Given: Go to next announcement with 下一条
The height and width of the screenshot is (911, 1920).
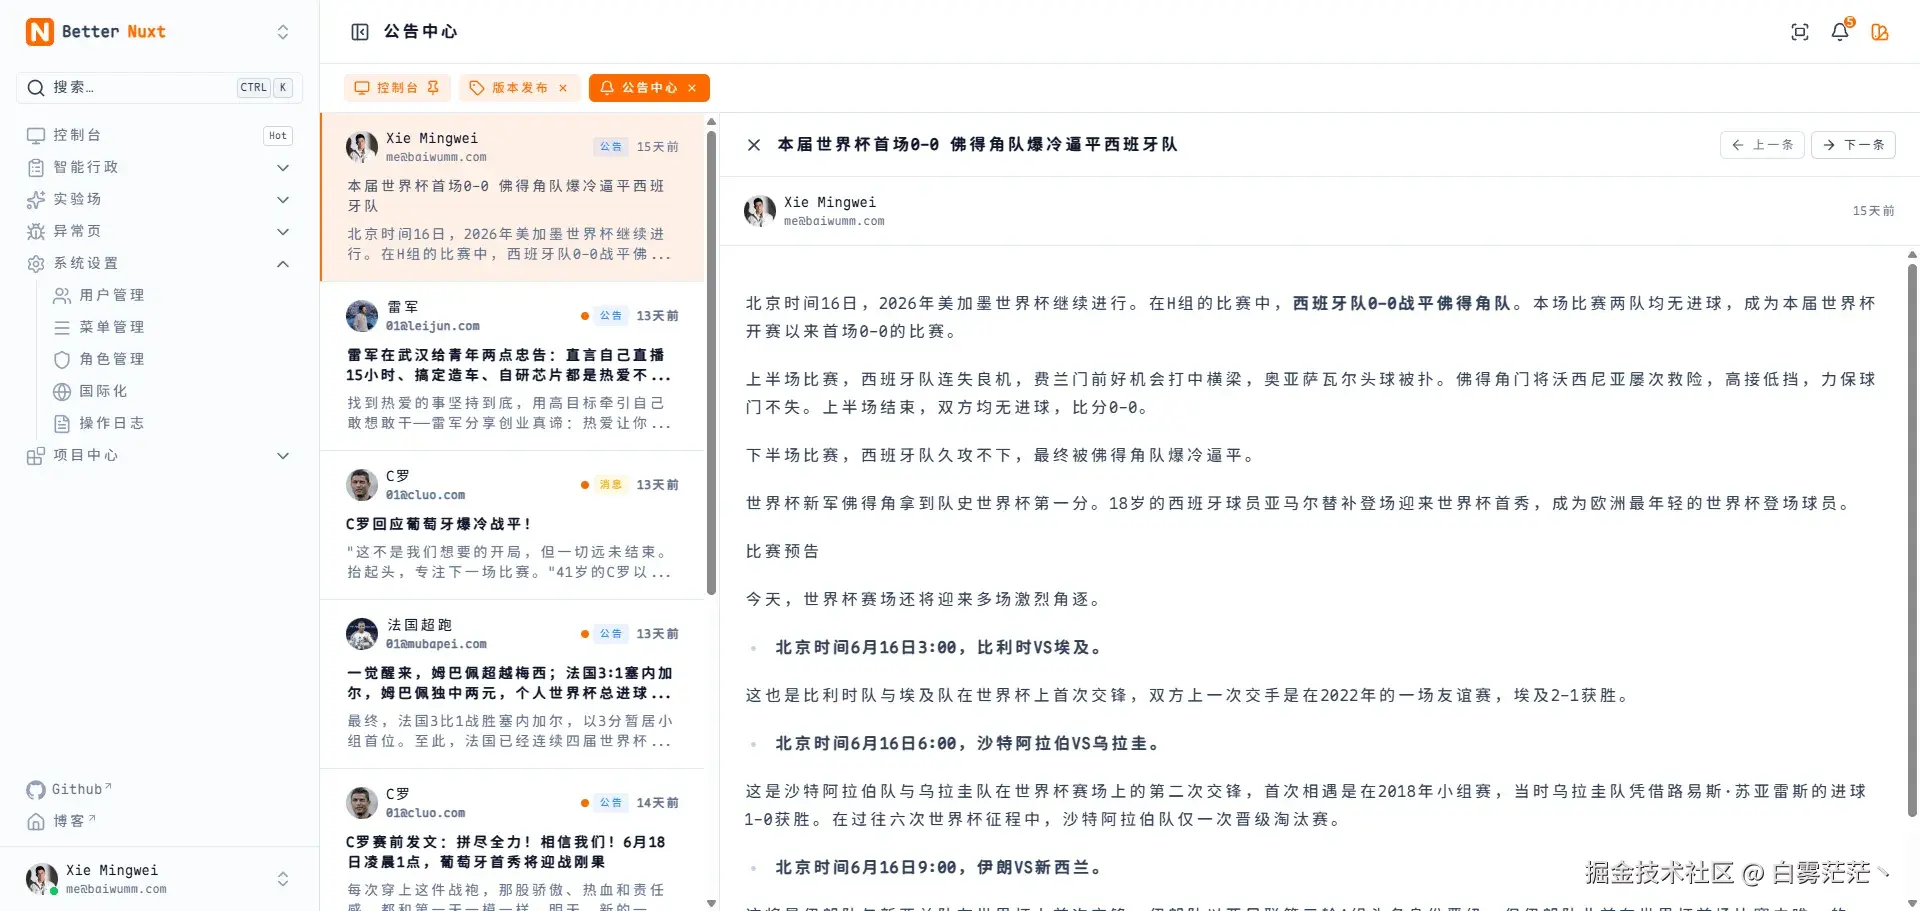Looking at the screenshot, I should pyautogui.click(x=1853, y=145).
